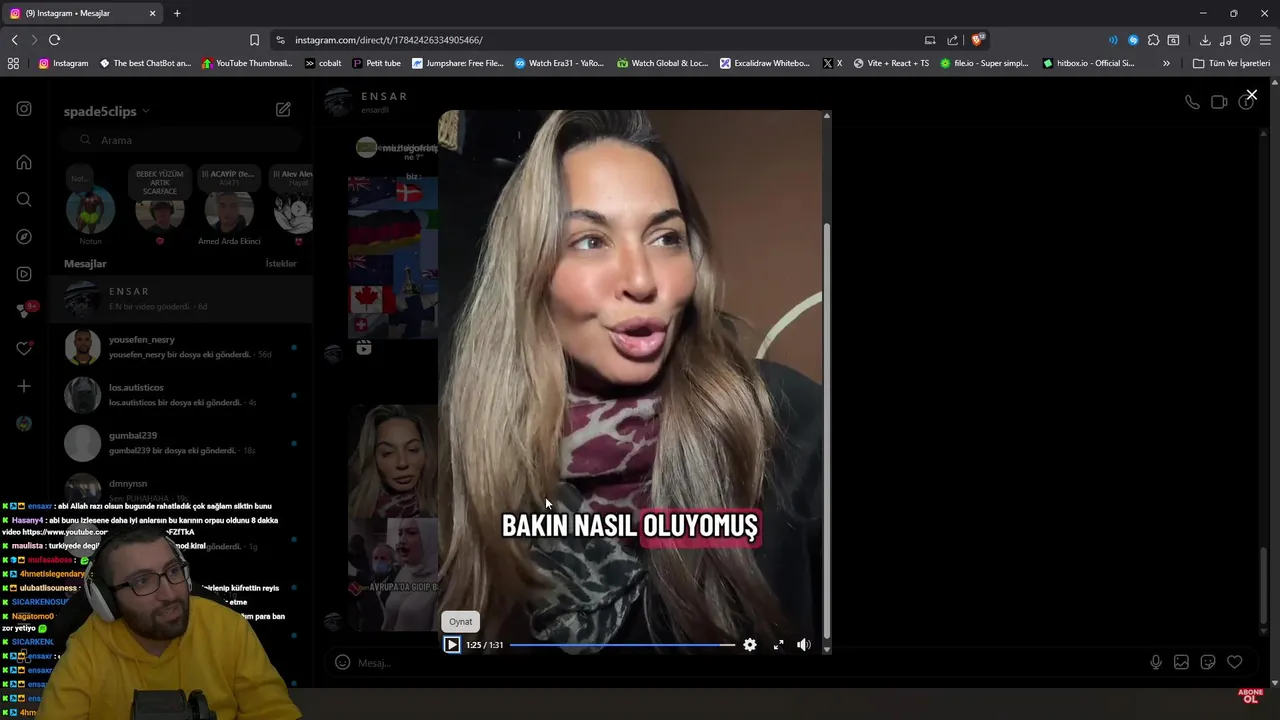
Task: Bookmark this page with bookmark icon
Action: [254, 40]
